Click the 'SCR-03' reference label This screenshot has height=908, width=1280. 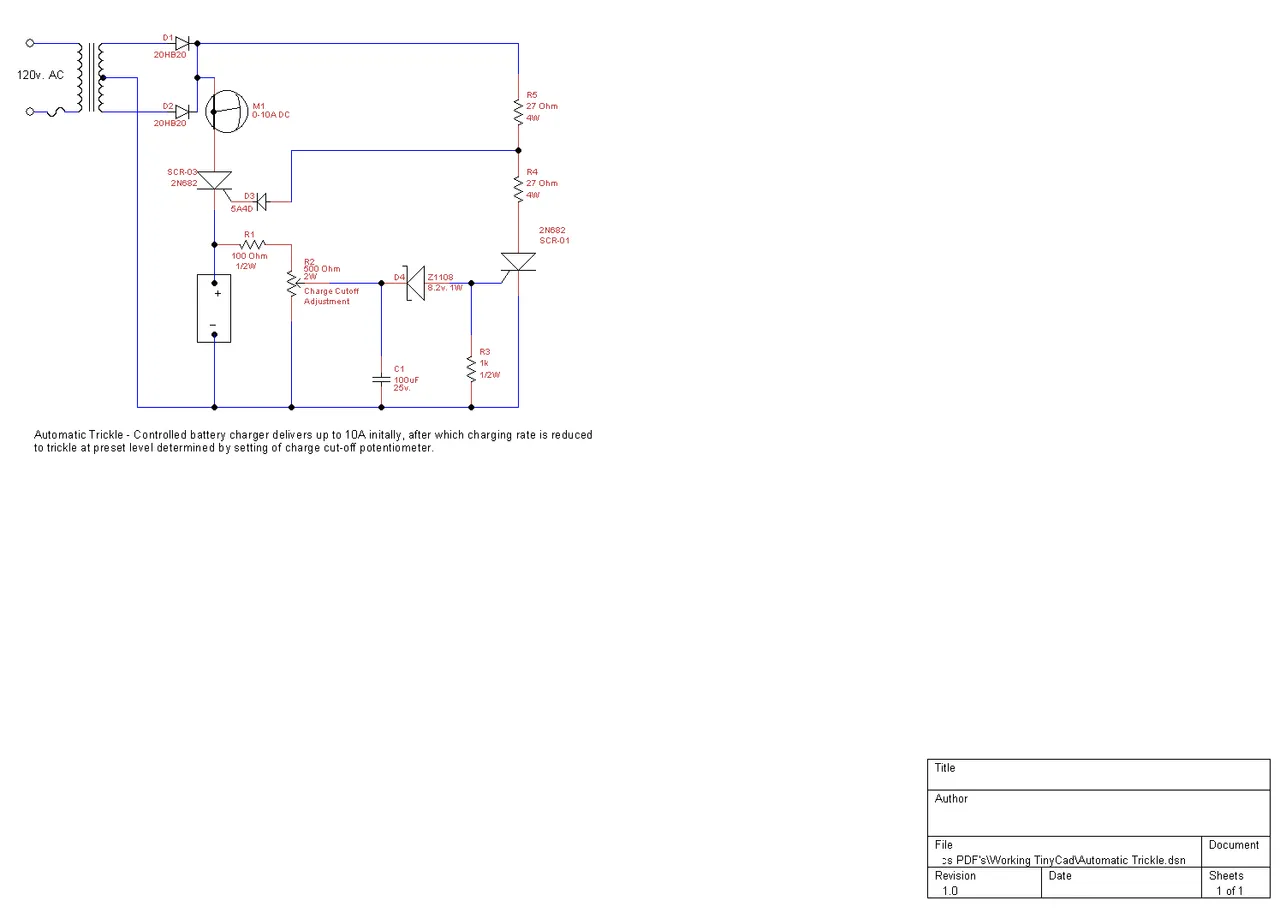tap(182, 172)
